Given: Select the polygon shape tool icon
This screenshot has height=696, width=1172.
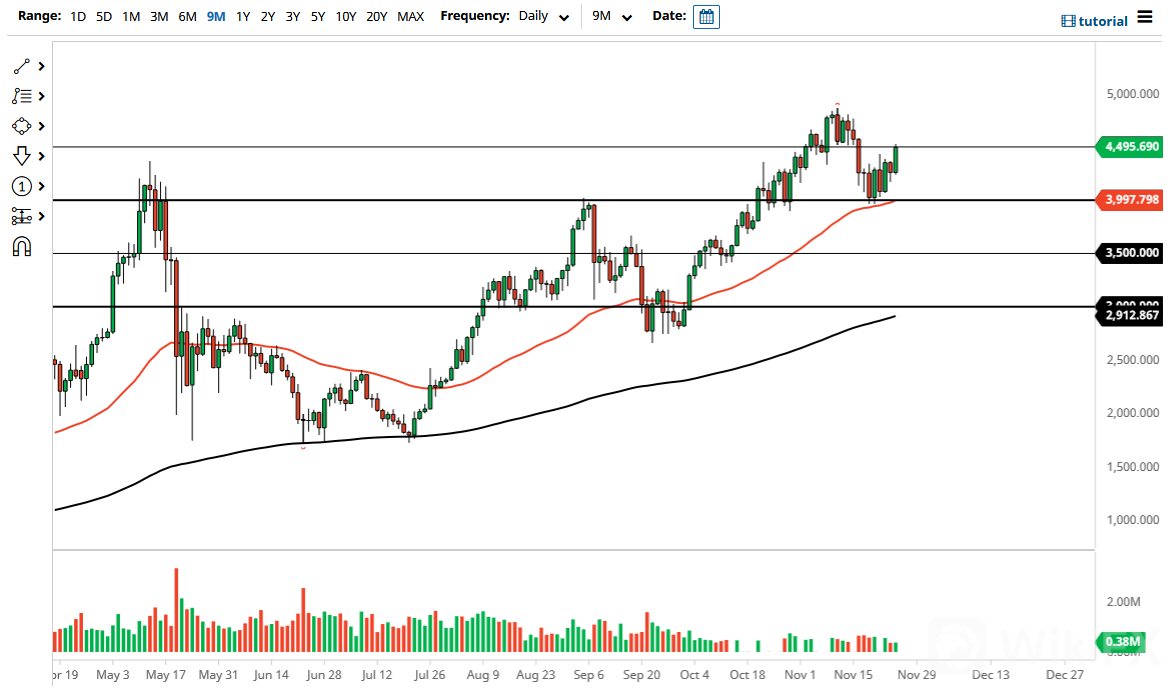Looking at the screenshot, I should (x=22, y=126).
